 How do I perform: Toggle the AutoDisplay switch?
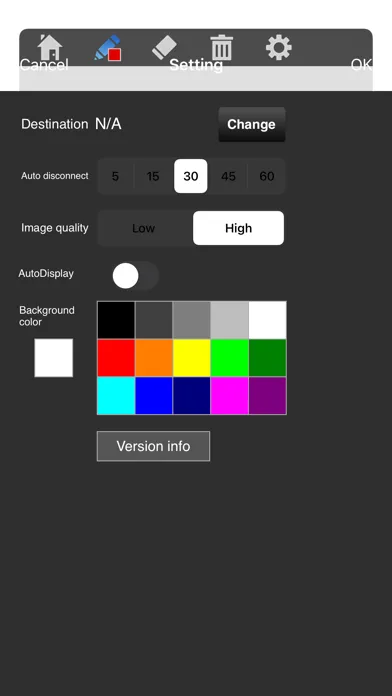pyautogui.click(x=135, y=276)
